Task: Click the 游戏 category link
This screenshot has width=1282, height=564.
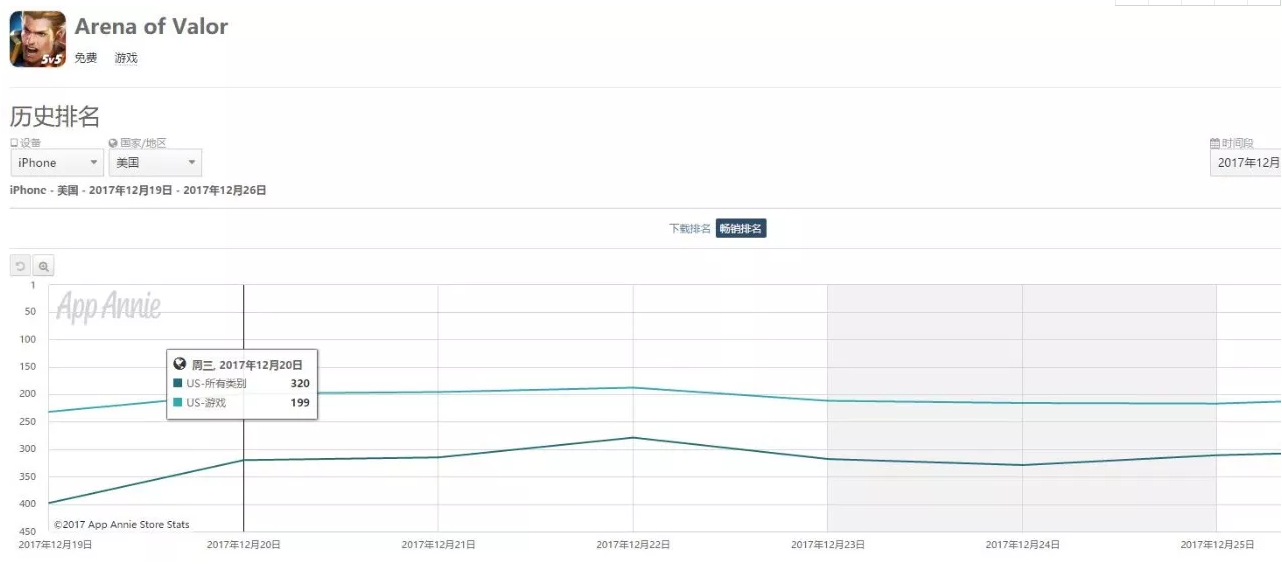Action: (126, 58)
